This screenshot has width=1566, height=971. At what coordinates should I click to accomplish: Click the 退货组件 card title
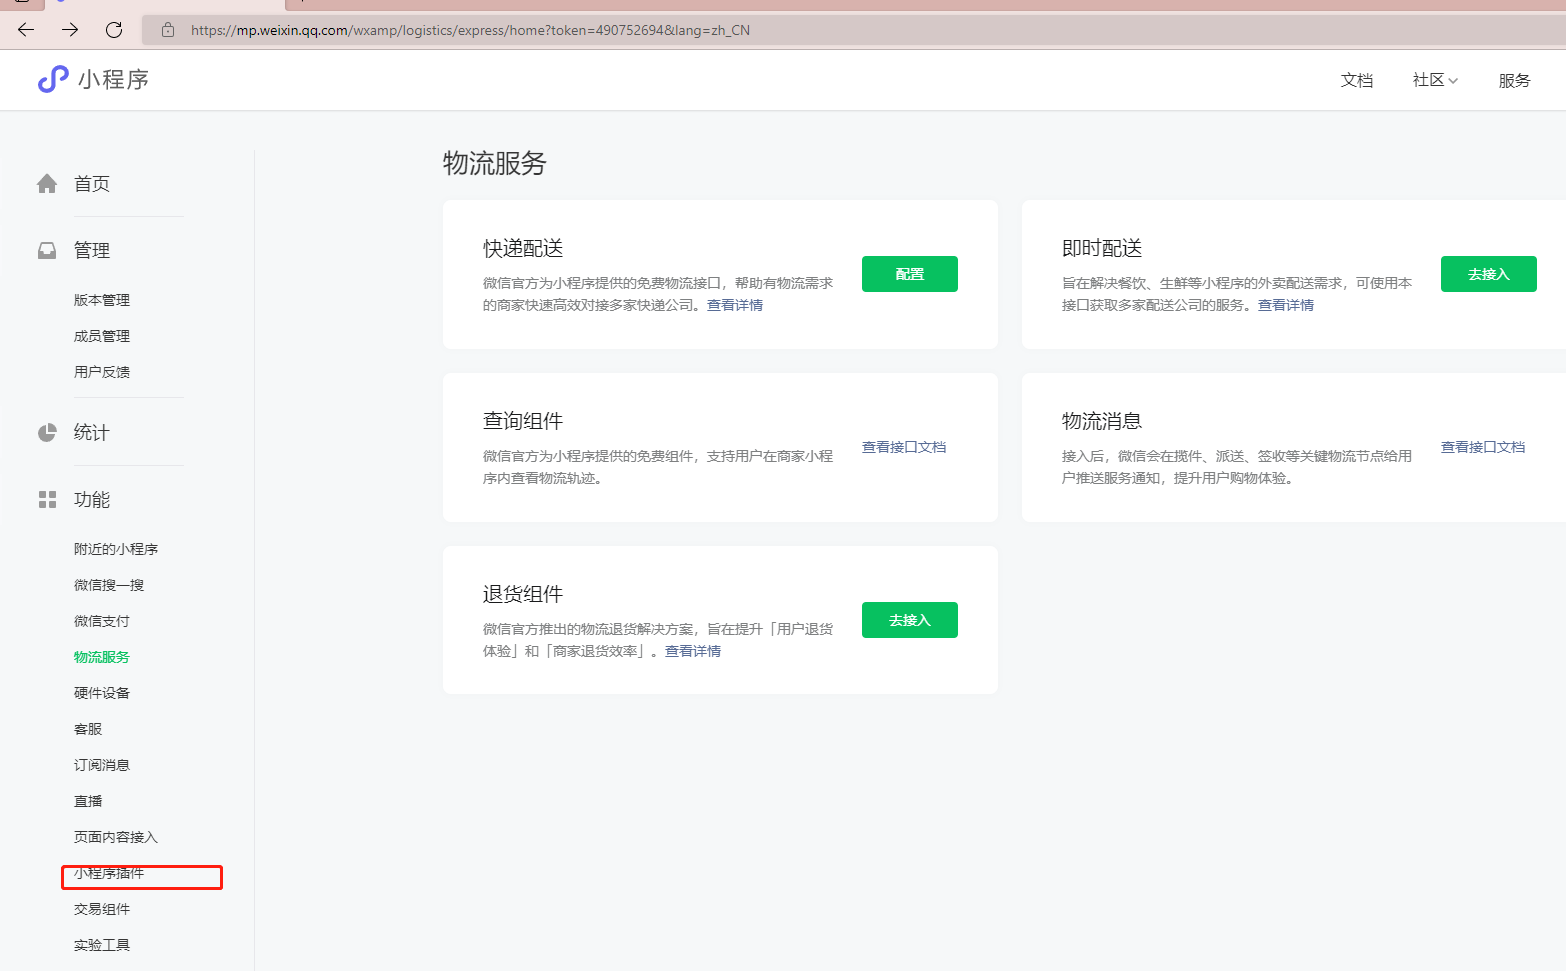coord(523,594)
